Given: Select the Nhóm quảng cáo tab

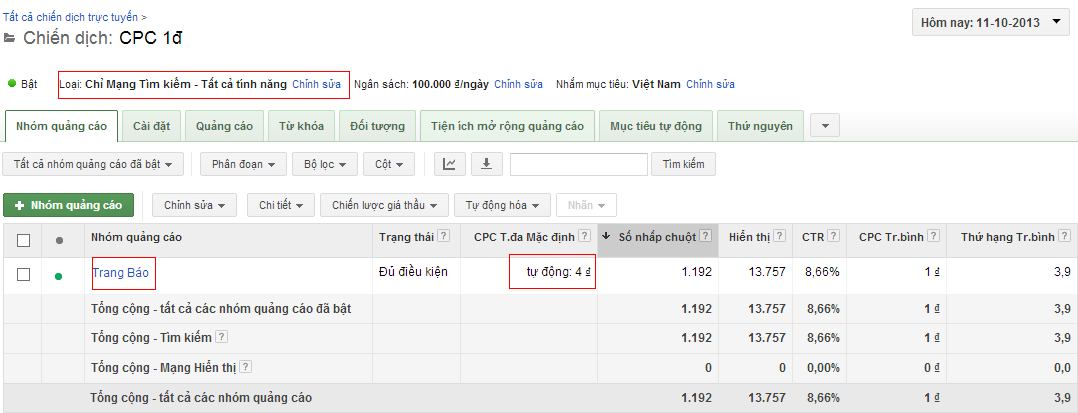Looking at the screenshot, I should [x=62, y=126].
